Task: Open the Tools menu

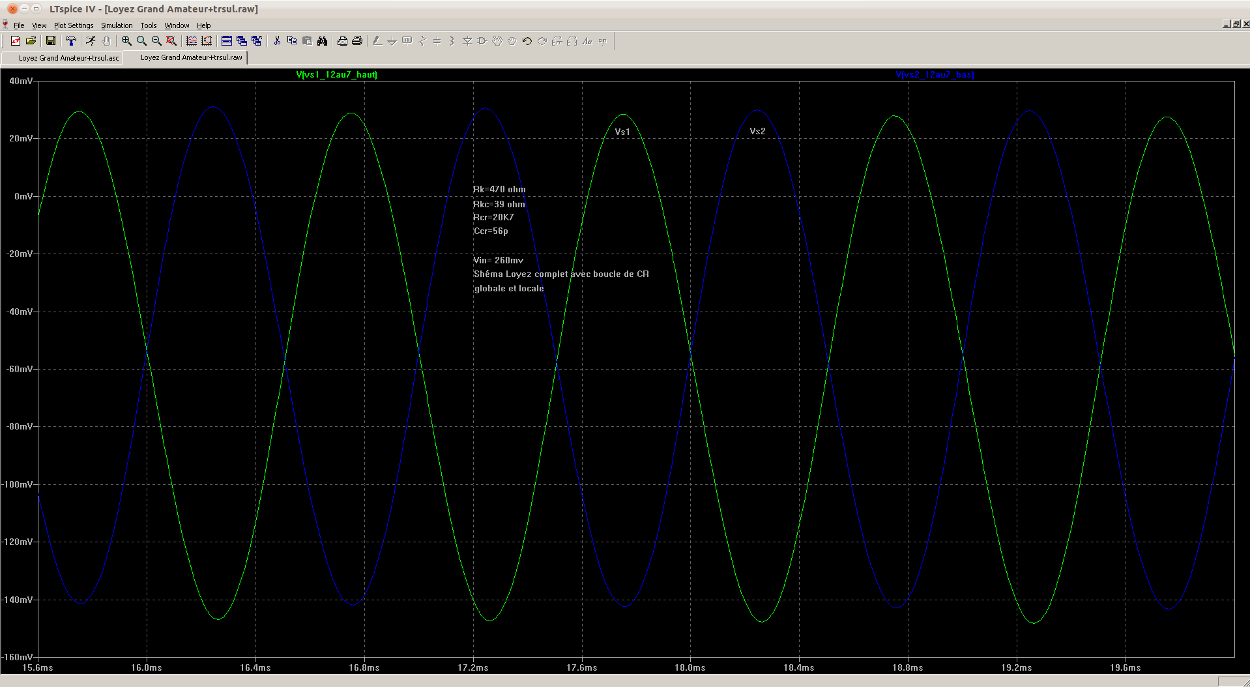Action: [149, 25]
